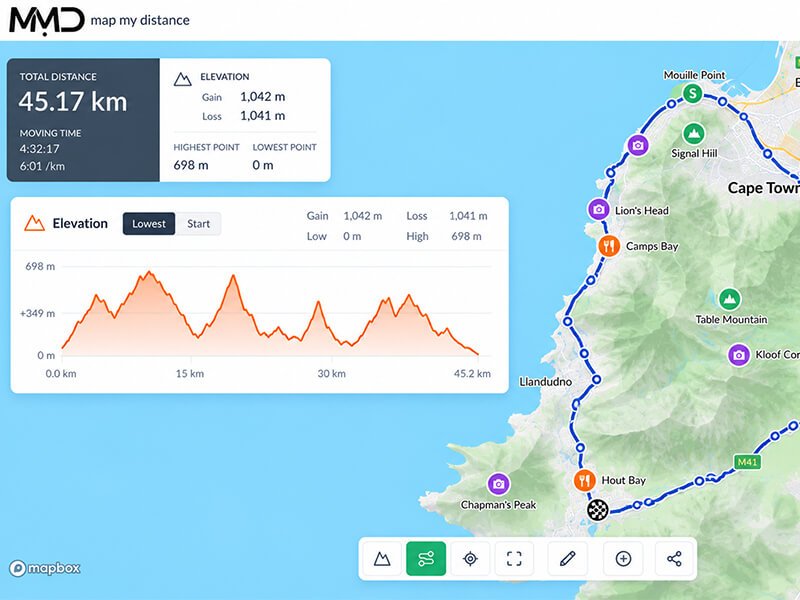Open Table Mountain green marker
The image size is (800, 600).
[x=730, y=299]
